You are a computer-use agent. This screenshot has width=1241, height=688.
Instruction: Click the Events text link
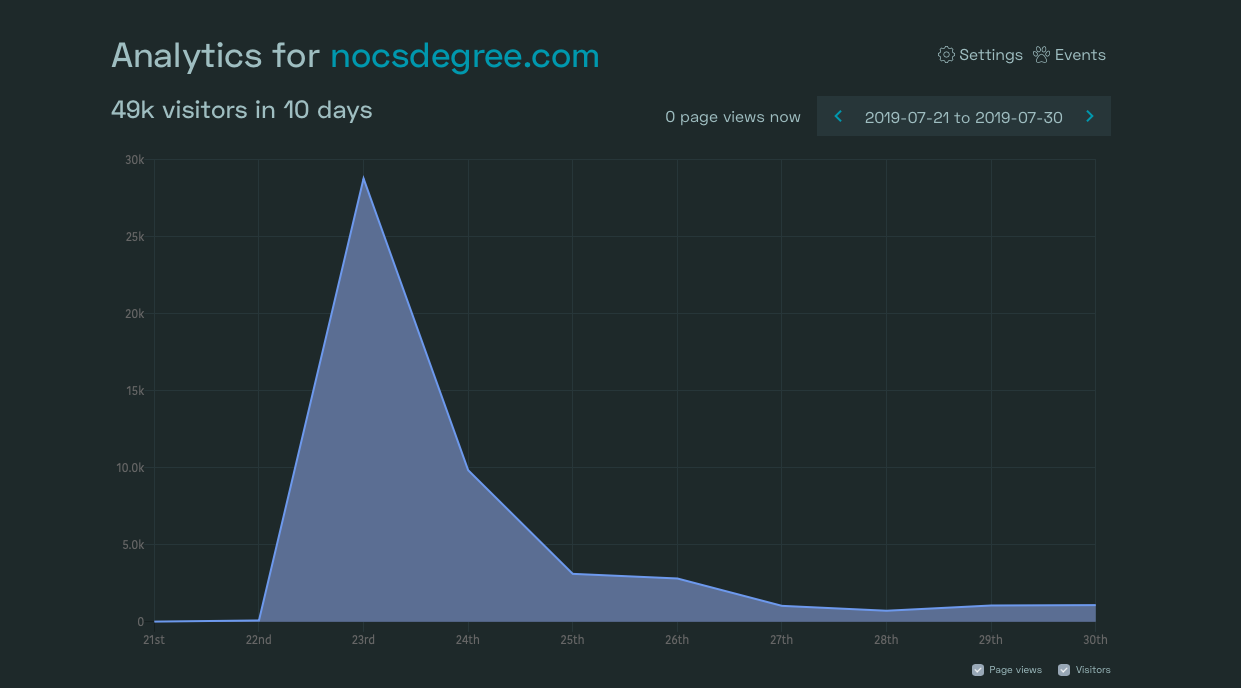(x=1080, y=55)
